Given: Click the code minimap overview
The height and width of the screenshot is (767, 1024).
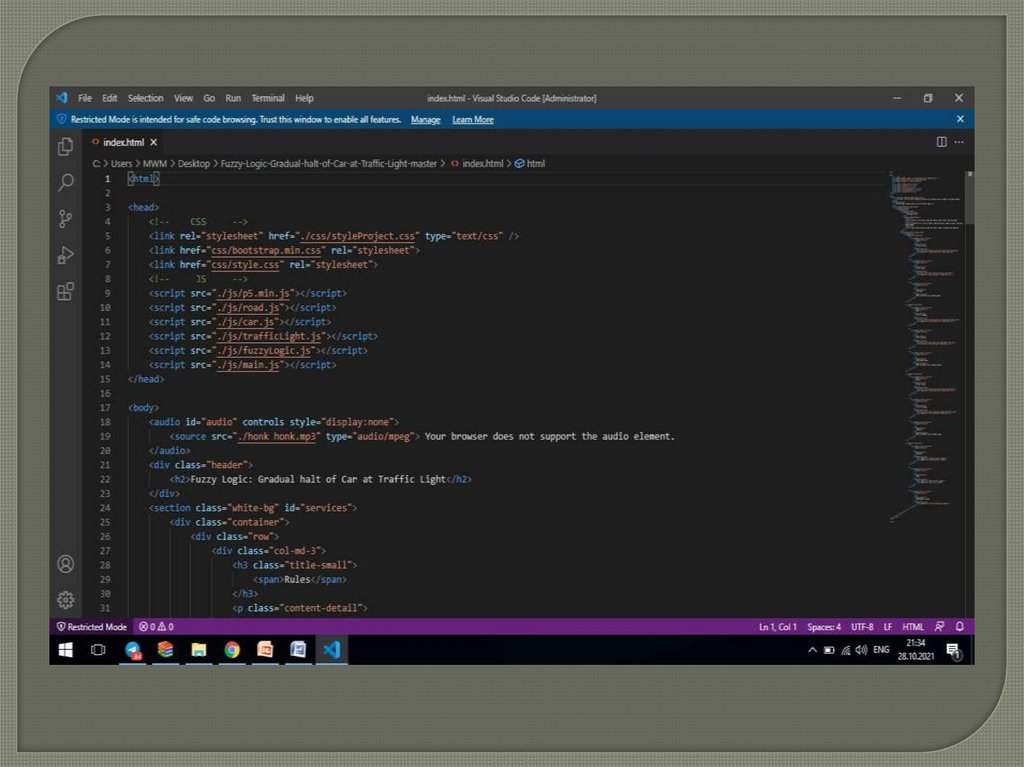Looking at the screenshot, I should click(x=925, y=340).
